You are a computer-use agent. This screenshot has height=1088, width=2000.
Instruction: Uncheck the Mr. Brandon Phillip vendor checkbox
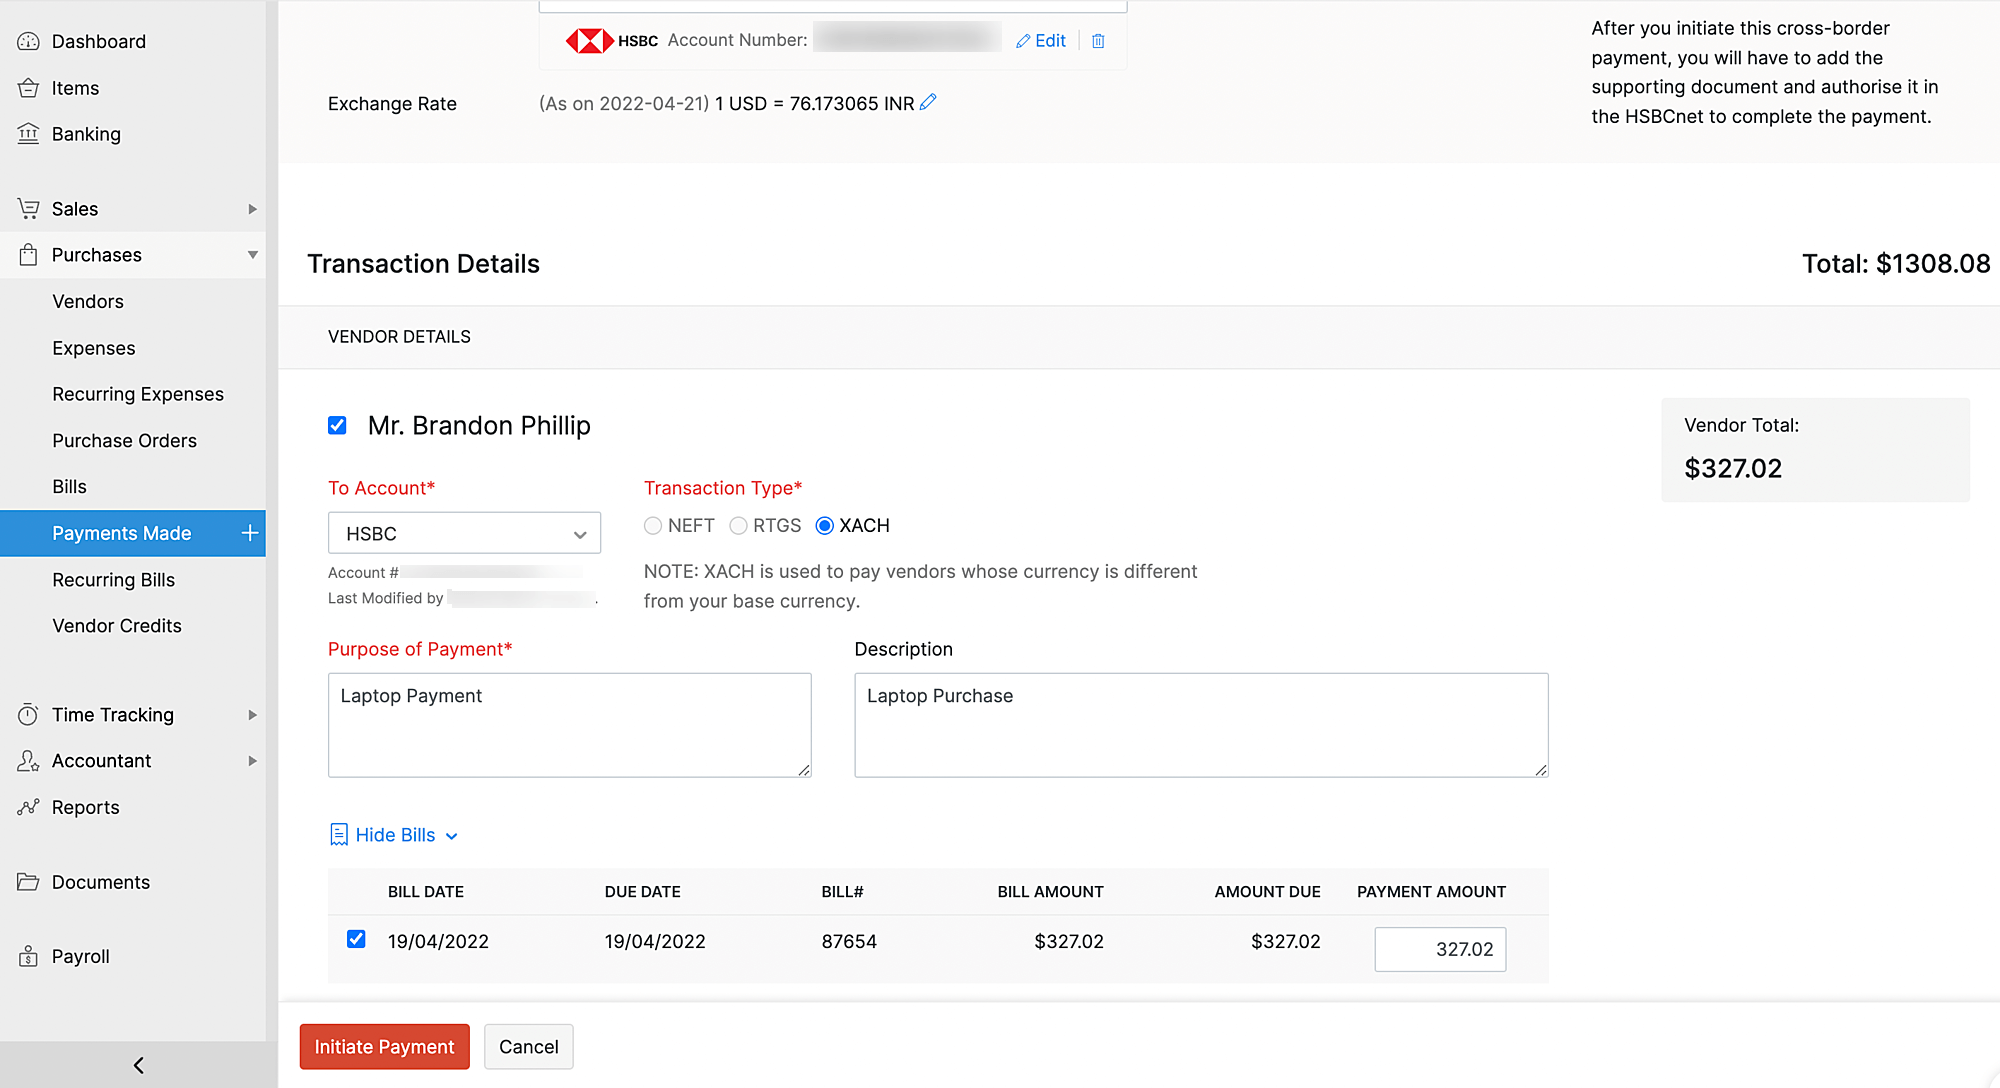click(x=337, y=426)
